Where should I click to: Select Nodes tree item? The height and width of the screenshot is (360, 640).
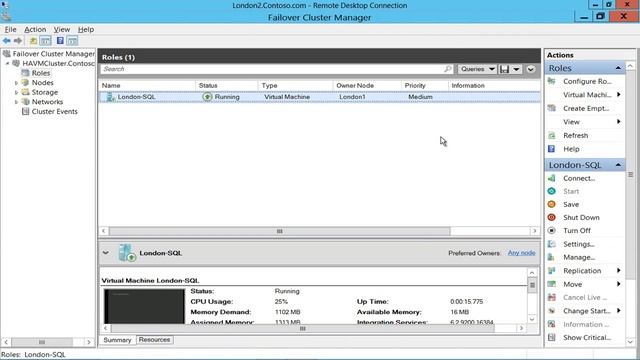(42, 82)
